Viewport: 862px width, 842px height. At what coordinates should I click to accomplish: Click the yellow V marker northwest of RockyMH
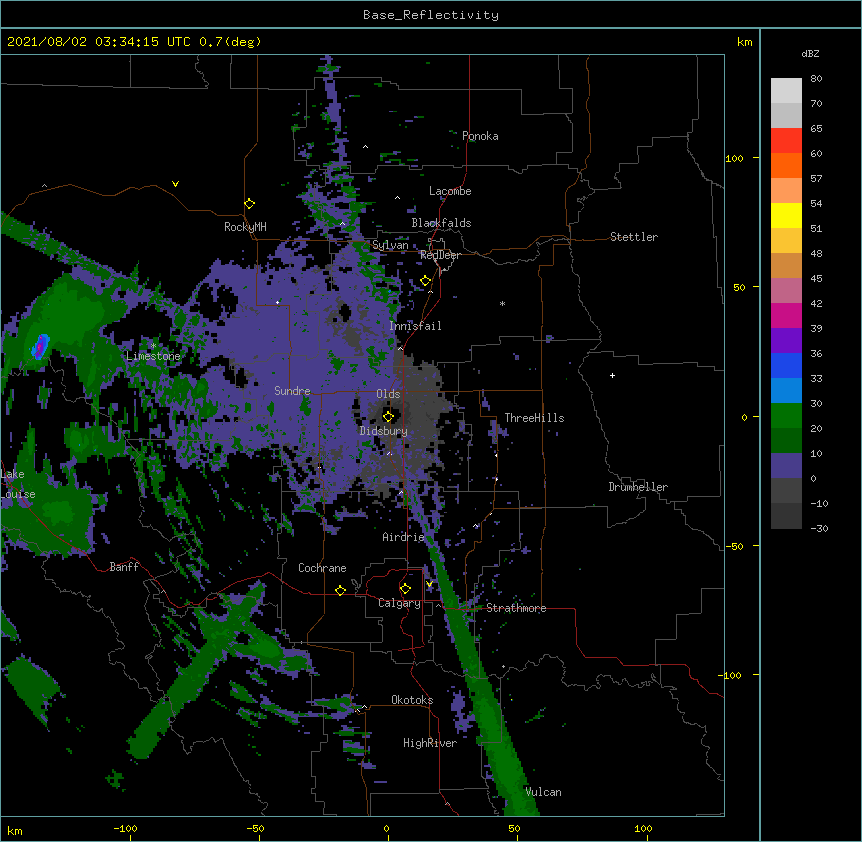point(175,184)
